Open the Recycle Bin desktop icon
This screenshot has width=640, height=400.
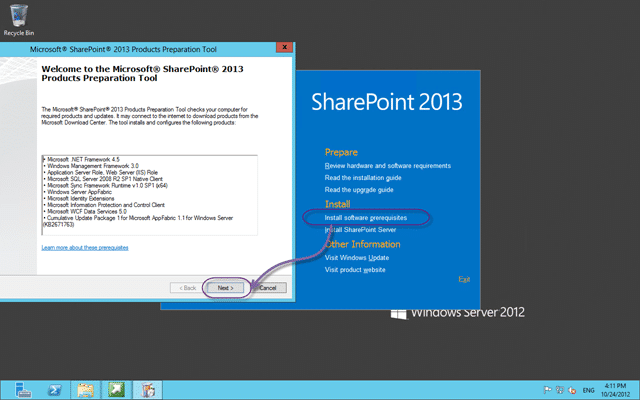[x=19, y=20]
